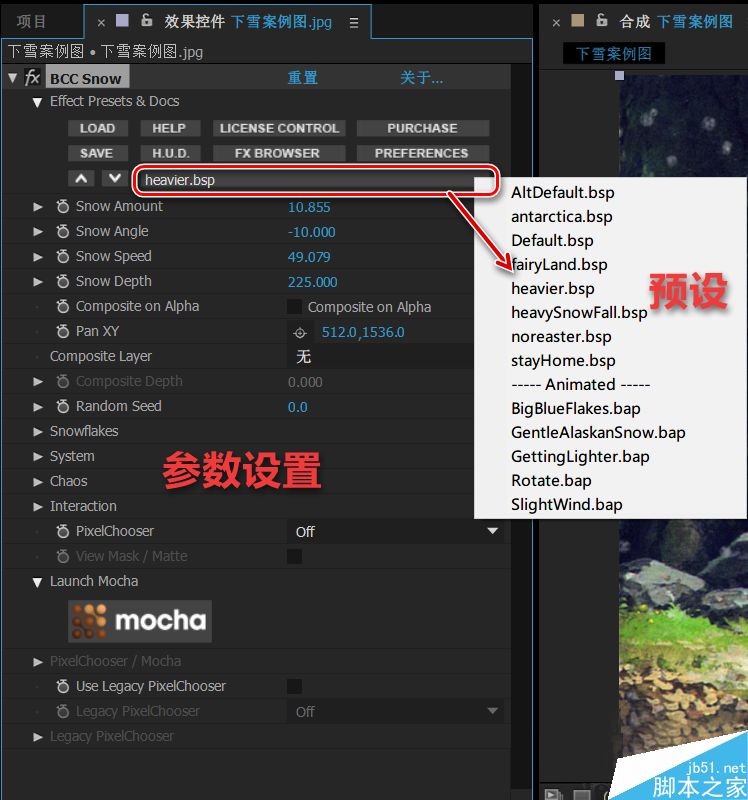Click the Pan XY crosshair point picker
Image resolution: width=748 pixels, height=800 pixels.
coord(300,333)
